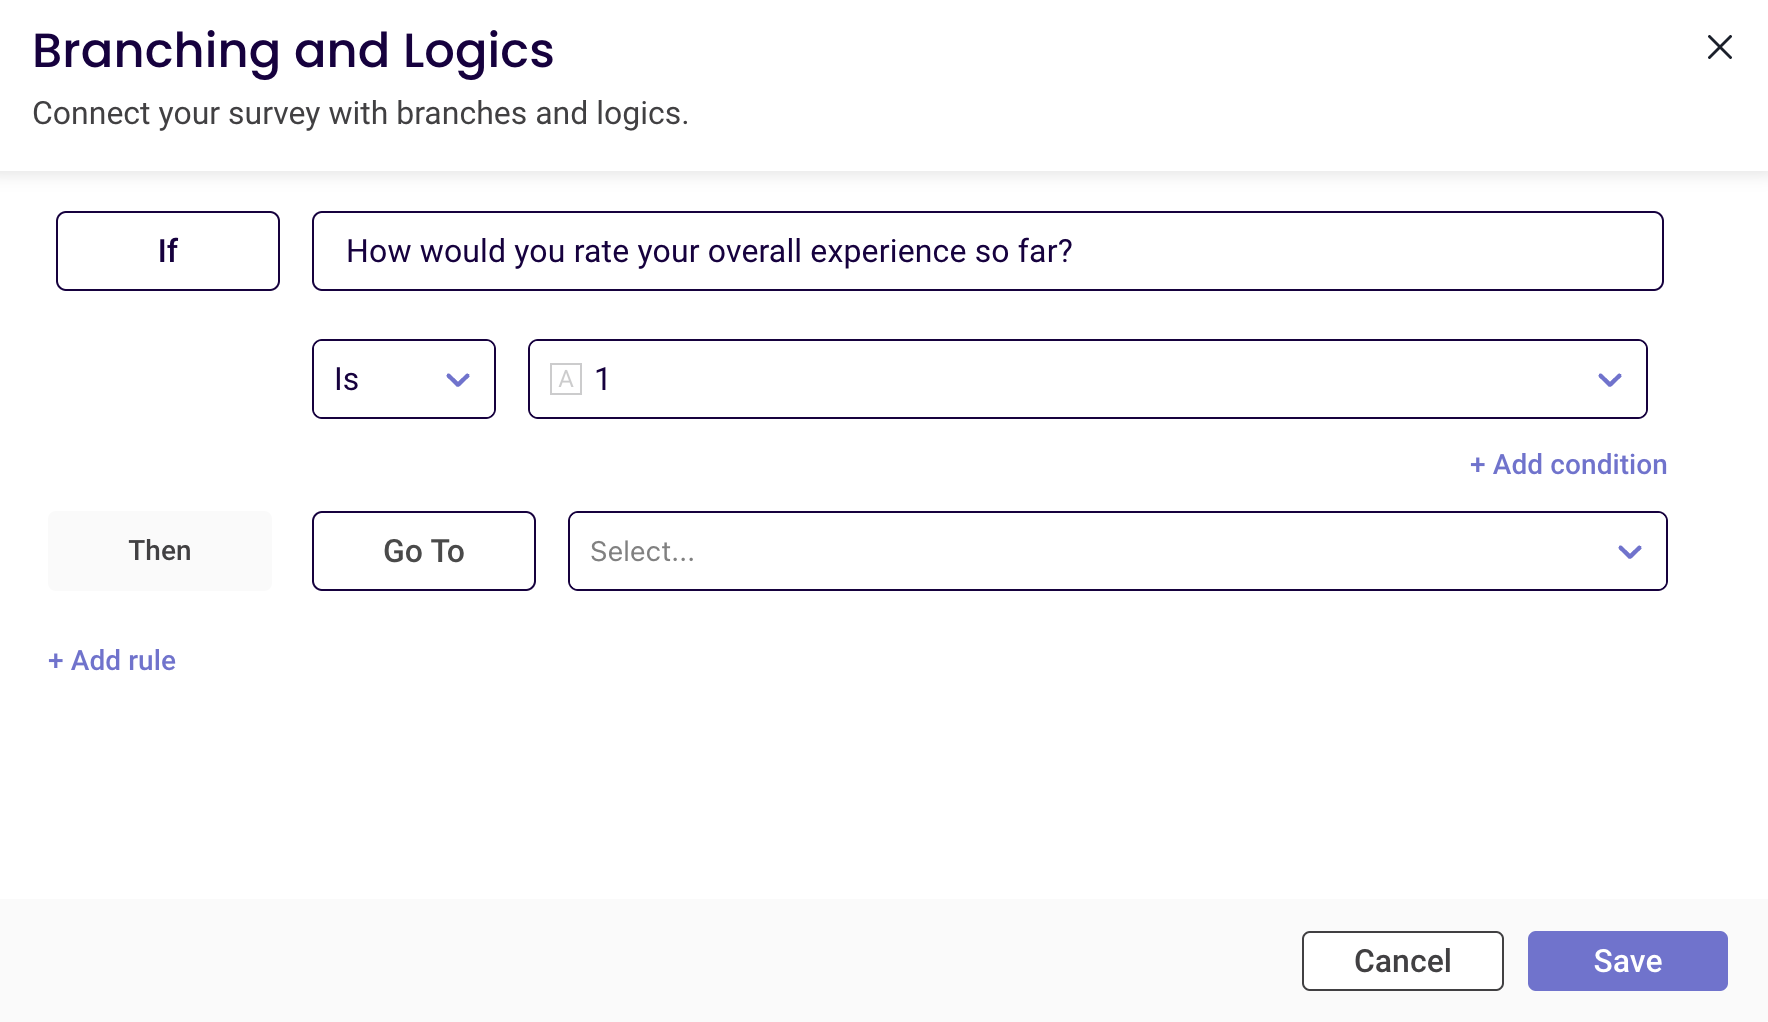Click the 'If' condition box
Viewport: 1768px width, 1022px height.
168,251
